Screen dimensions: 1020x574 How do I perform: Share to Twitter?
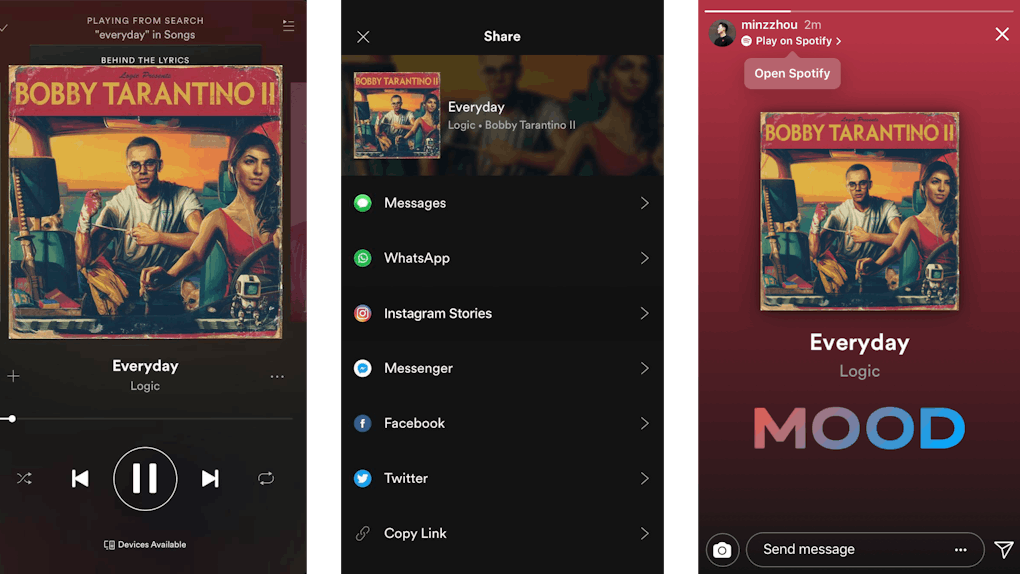[x=502, y=478]
